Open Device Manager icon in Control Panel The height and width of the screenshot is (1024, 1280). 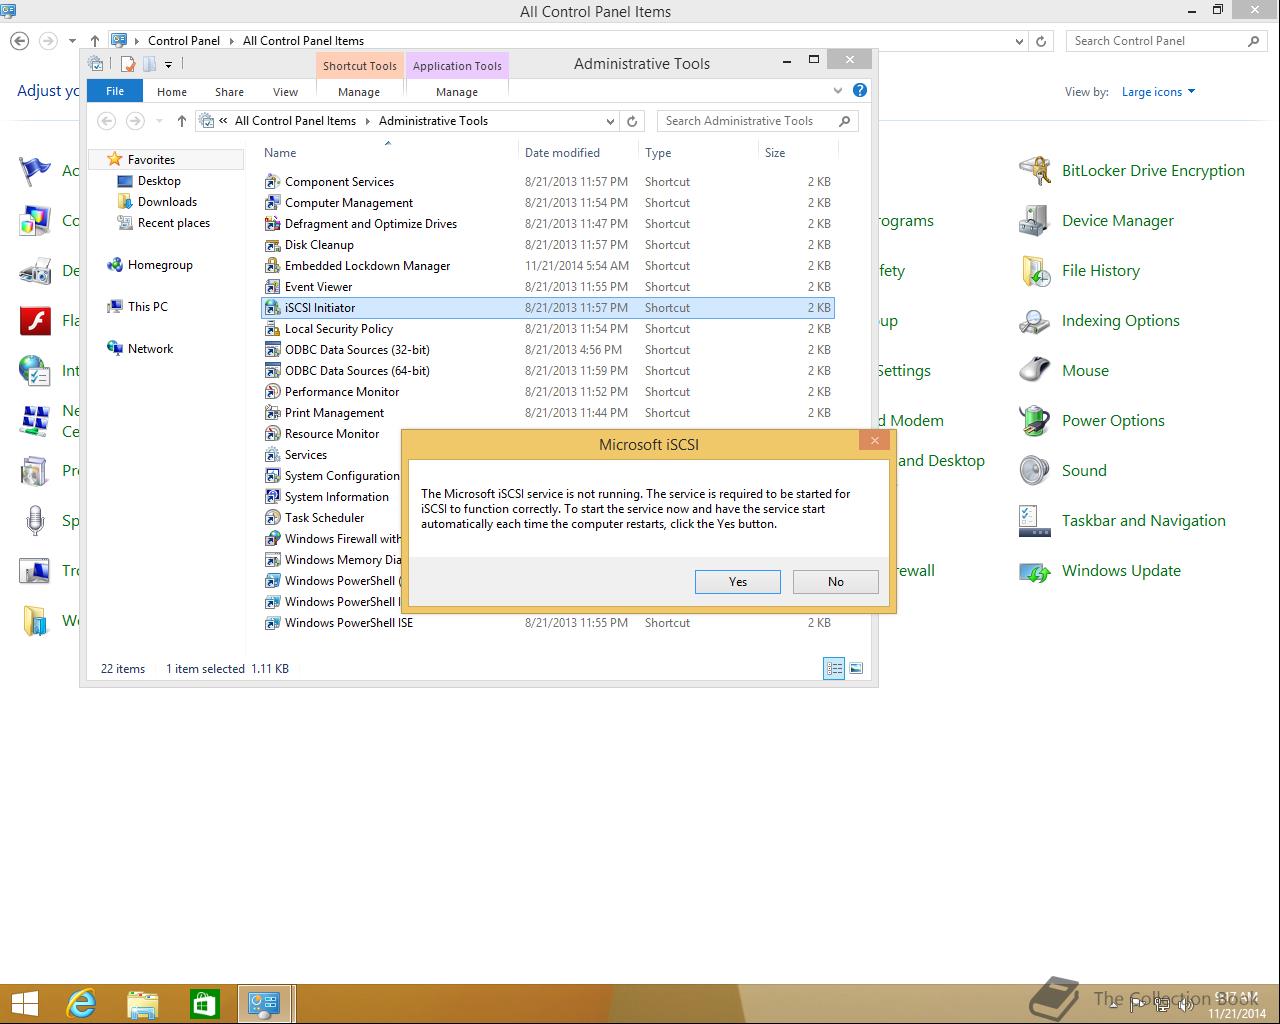point(1035,221)
